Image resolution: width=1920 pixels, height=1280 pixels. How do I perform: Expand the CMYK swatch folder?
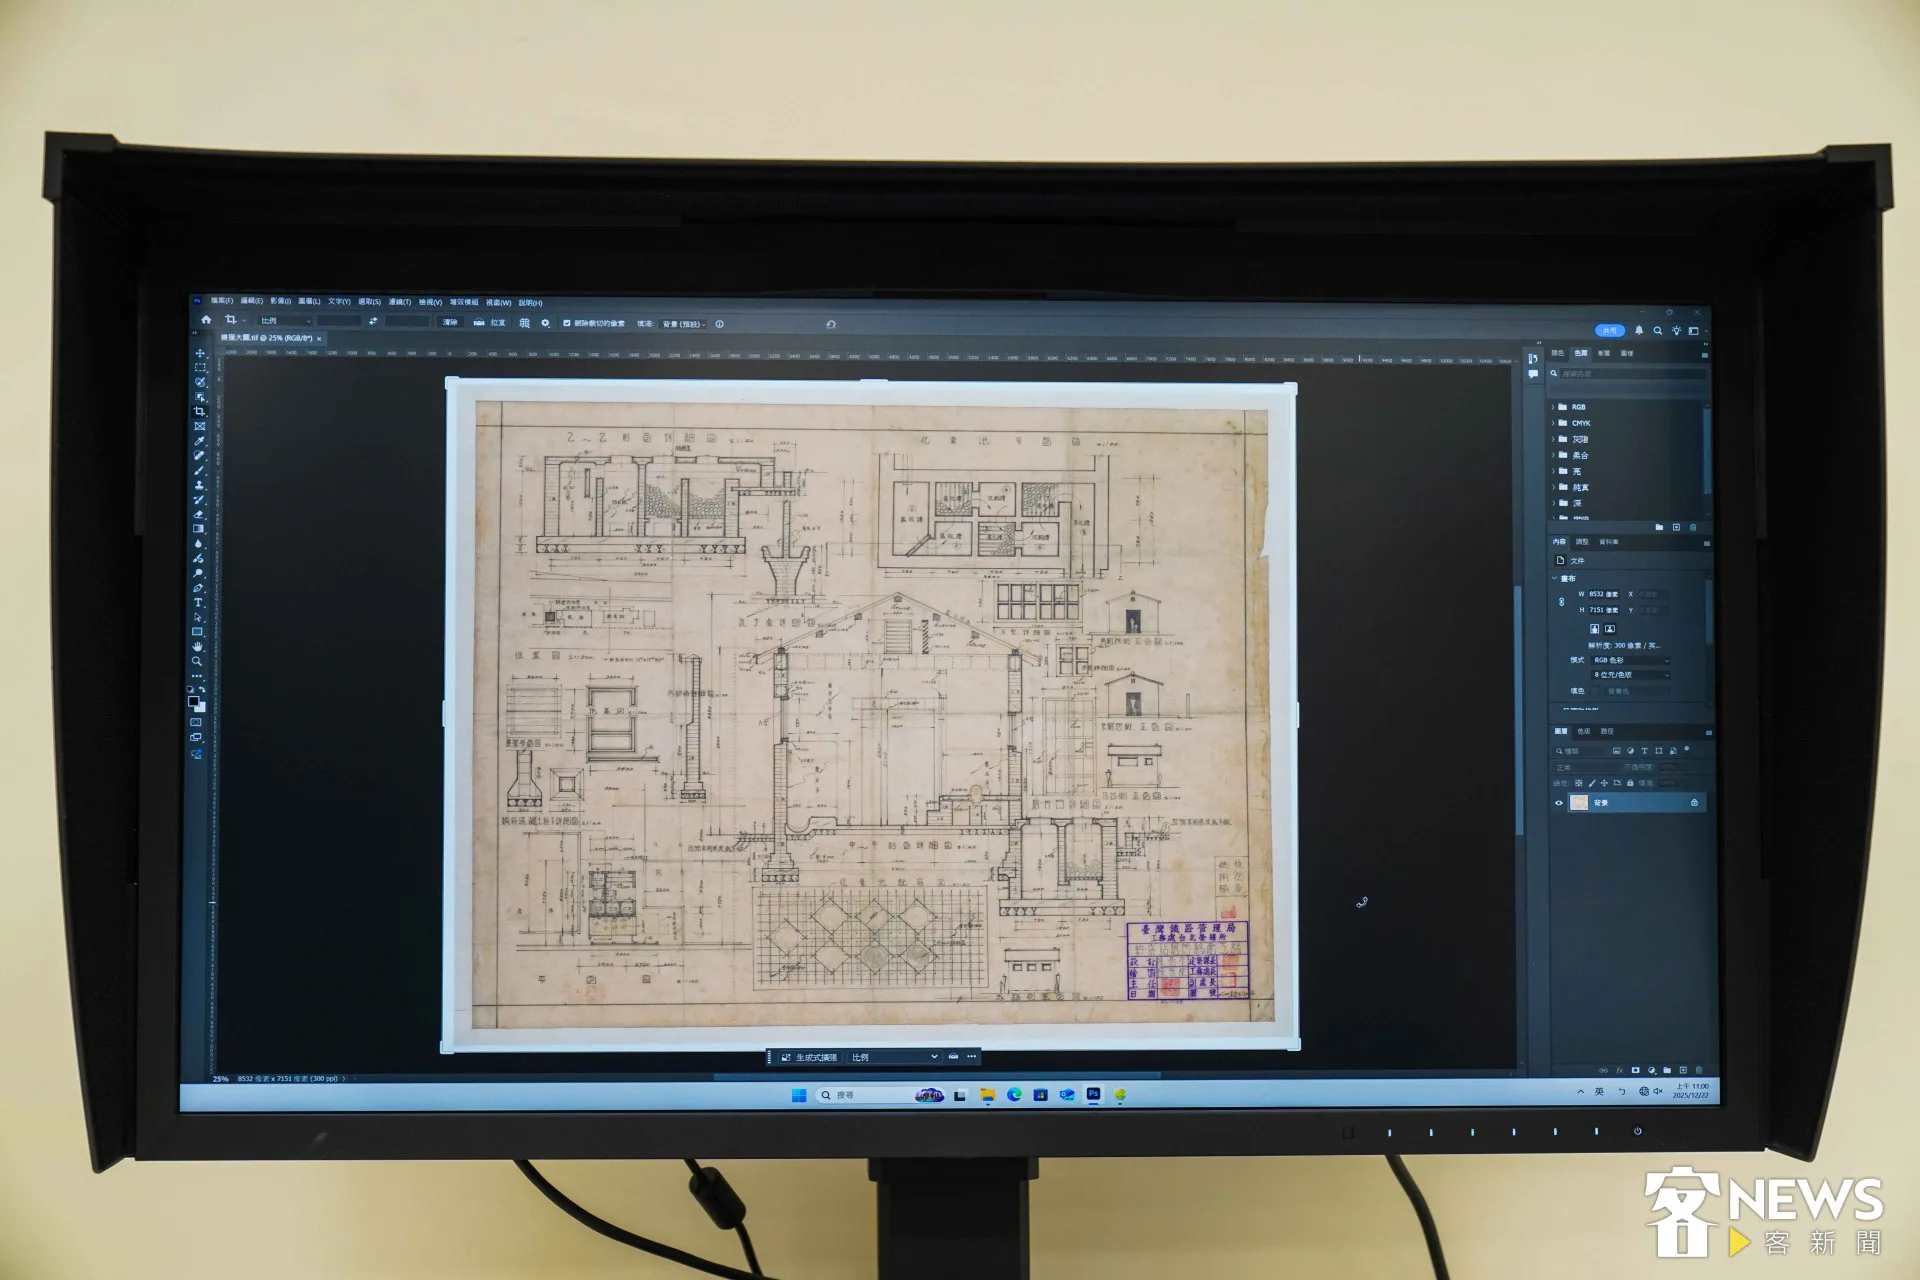point(1553,423)
